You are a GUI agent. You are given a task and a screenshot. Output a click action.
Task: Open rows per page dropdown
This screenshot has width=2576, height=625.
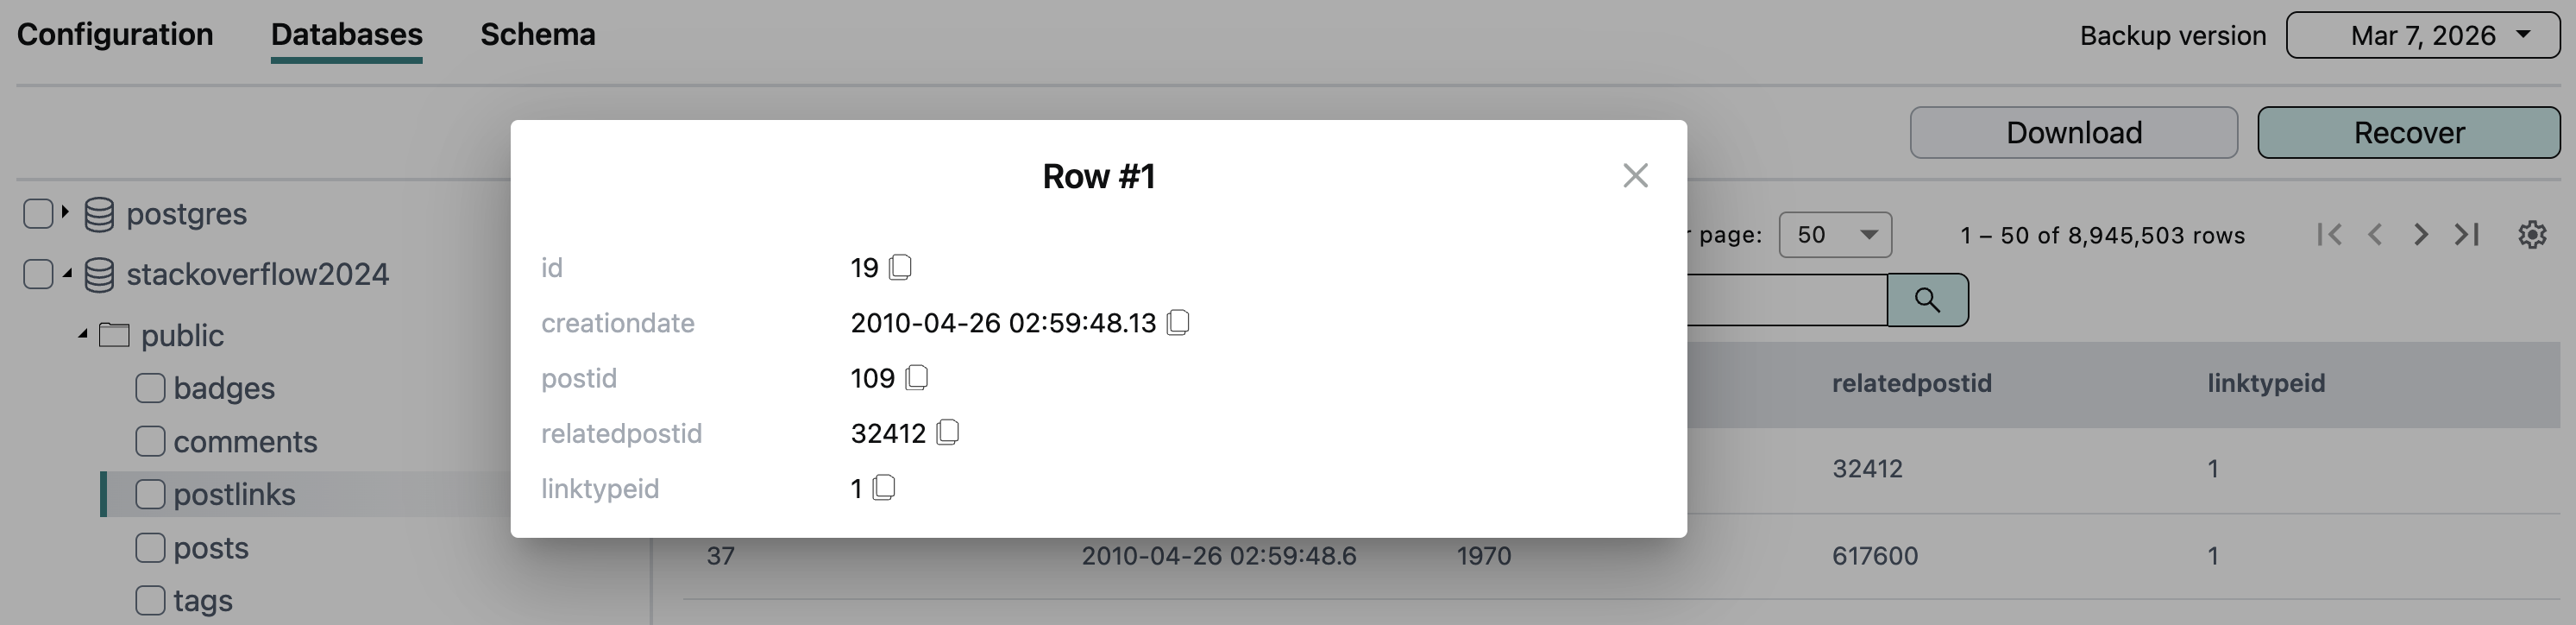[1834, 234]
